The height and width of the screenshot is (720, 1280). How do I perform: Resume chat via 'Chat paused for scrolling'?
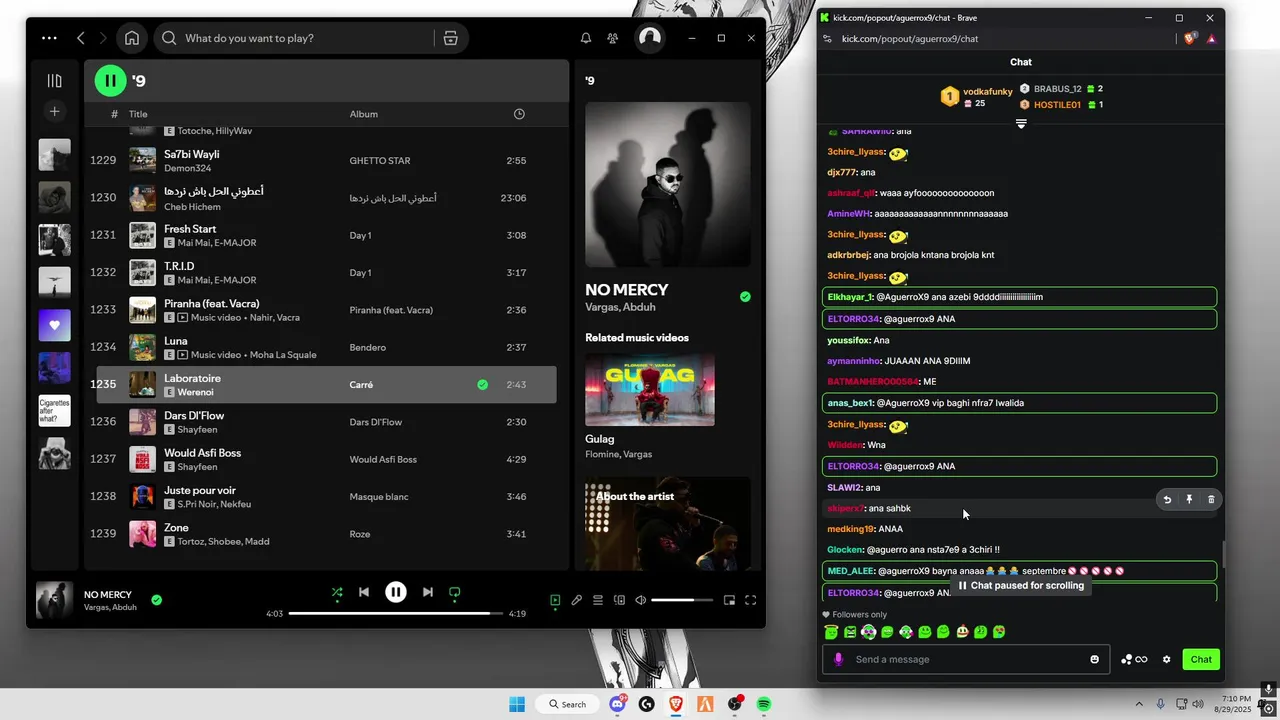point(1021,586)
